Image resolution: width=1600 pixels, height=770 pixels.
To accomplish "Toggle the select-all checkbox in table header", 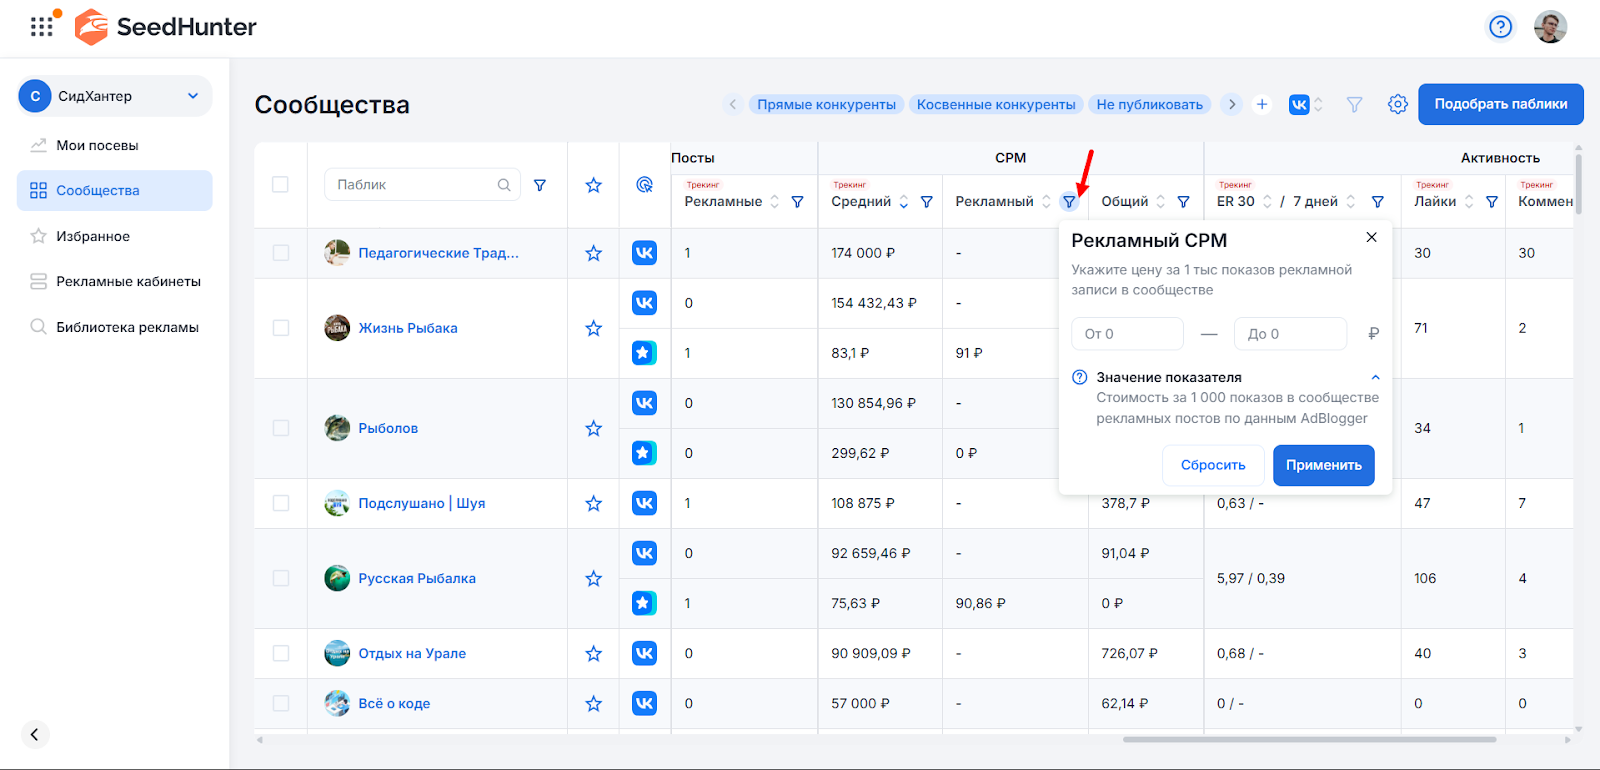I will point(281,185).
